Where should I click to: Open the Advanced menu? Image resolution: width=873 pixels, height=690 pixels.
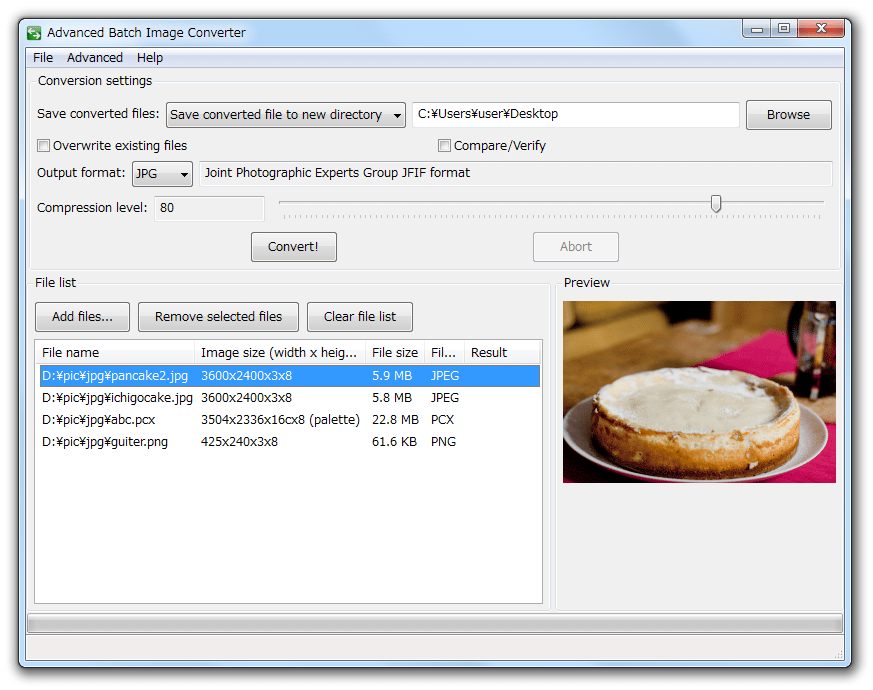click(95, 58)
